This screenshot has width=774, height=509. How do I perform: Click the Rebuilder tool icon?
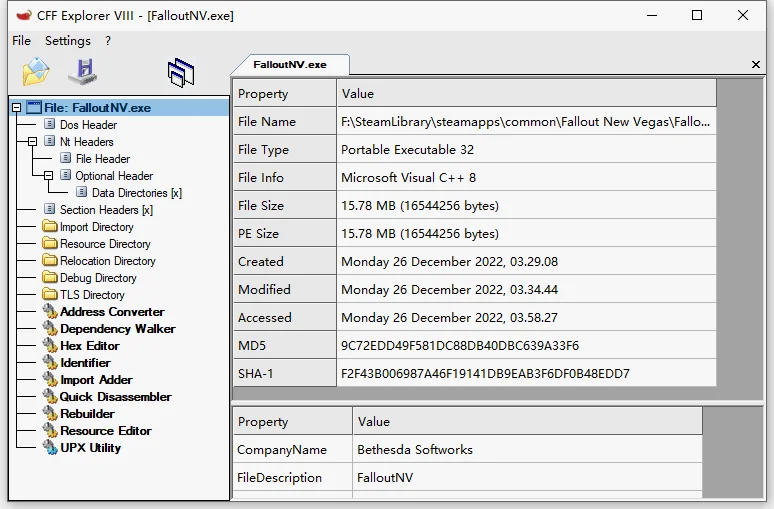coord(50,413)
